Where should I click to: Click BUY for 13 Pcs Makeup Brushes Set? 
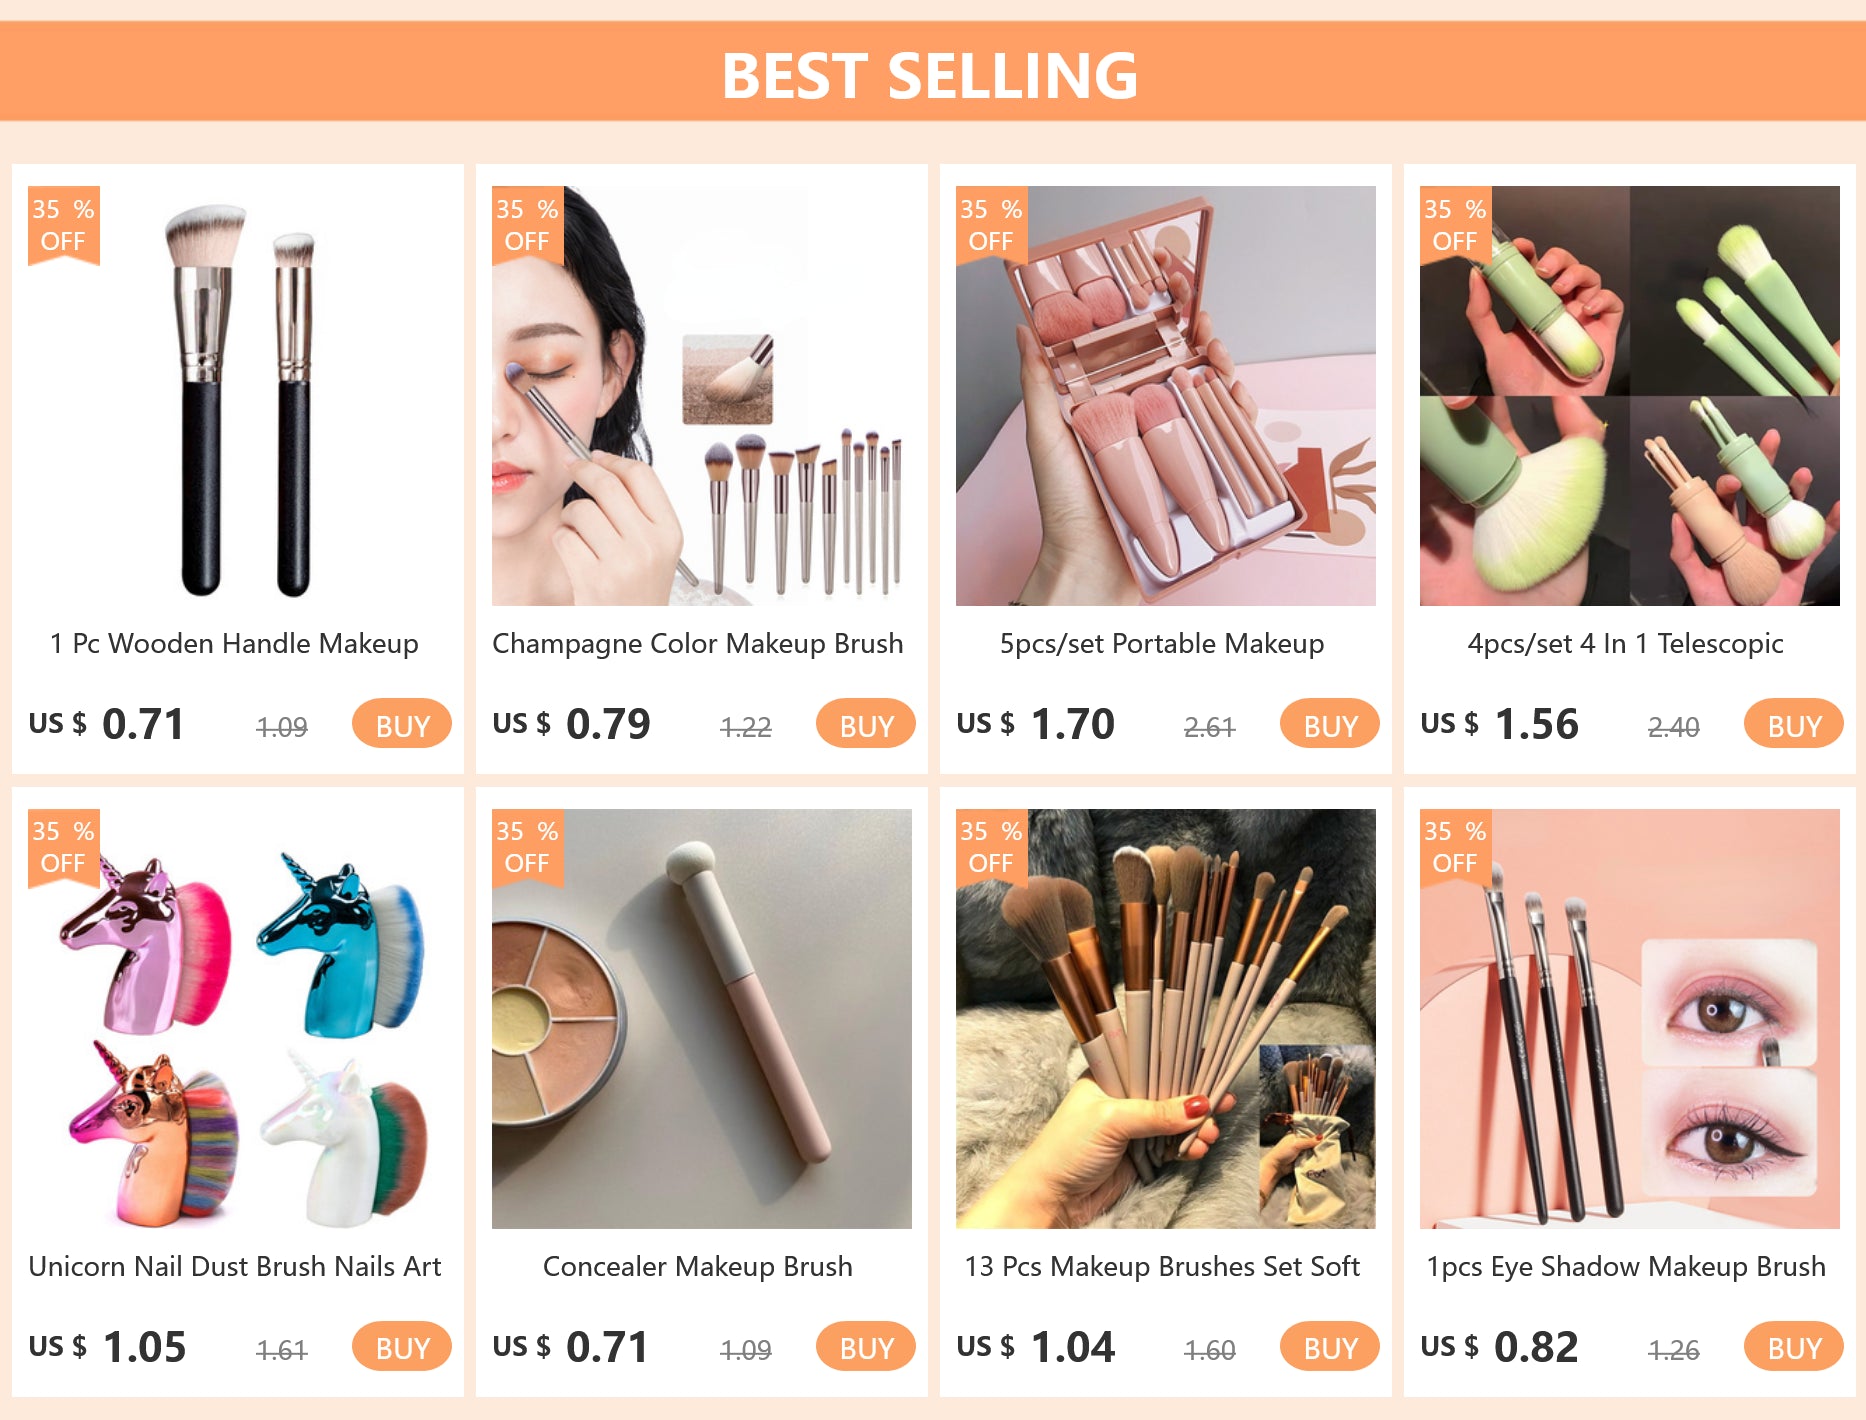click(1330, 1347)
